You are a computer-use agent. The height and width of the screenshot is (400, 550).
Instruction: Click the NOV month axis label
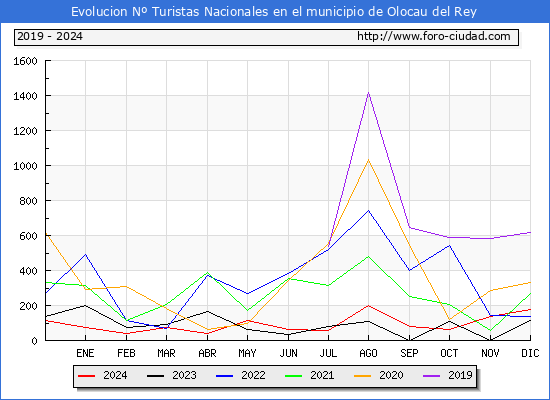point(490,353)
